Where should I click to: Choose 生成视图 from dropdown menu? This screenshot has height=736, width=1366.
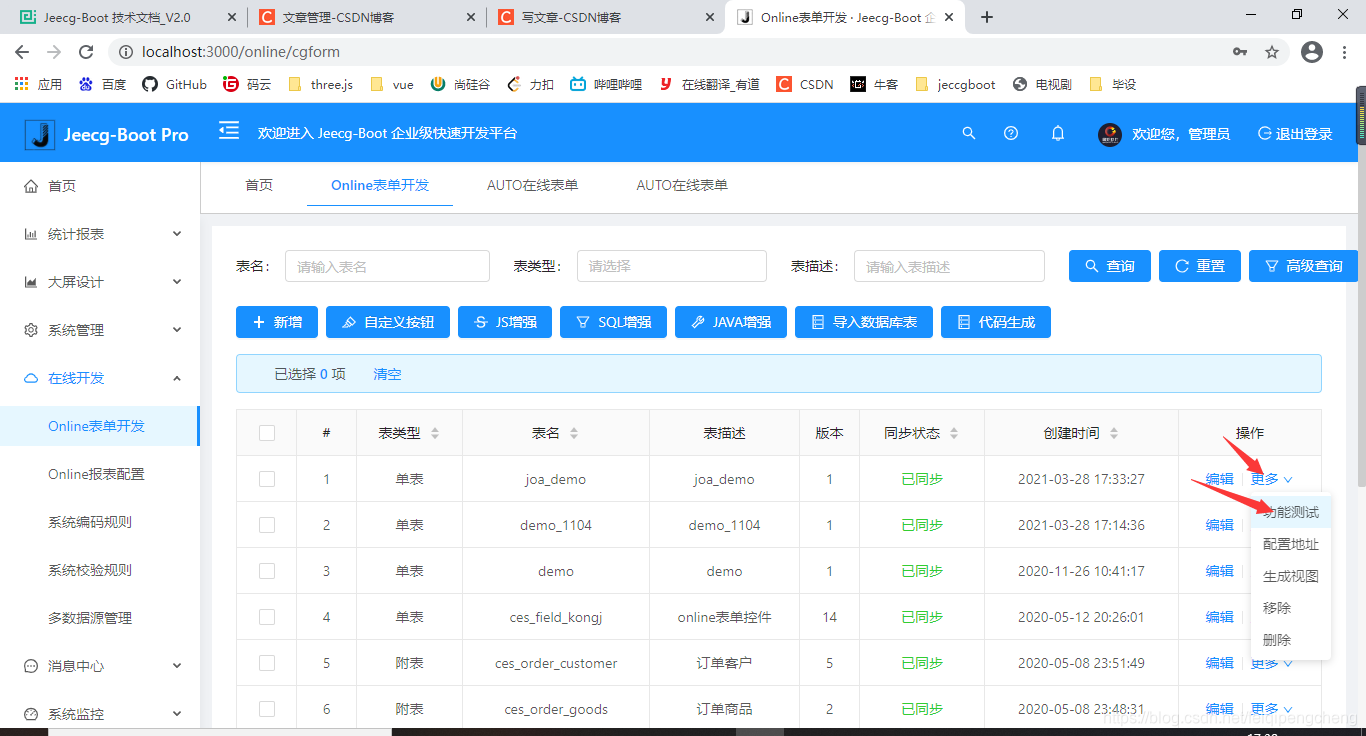(1291, 576)
